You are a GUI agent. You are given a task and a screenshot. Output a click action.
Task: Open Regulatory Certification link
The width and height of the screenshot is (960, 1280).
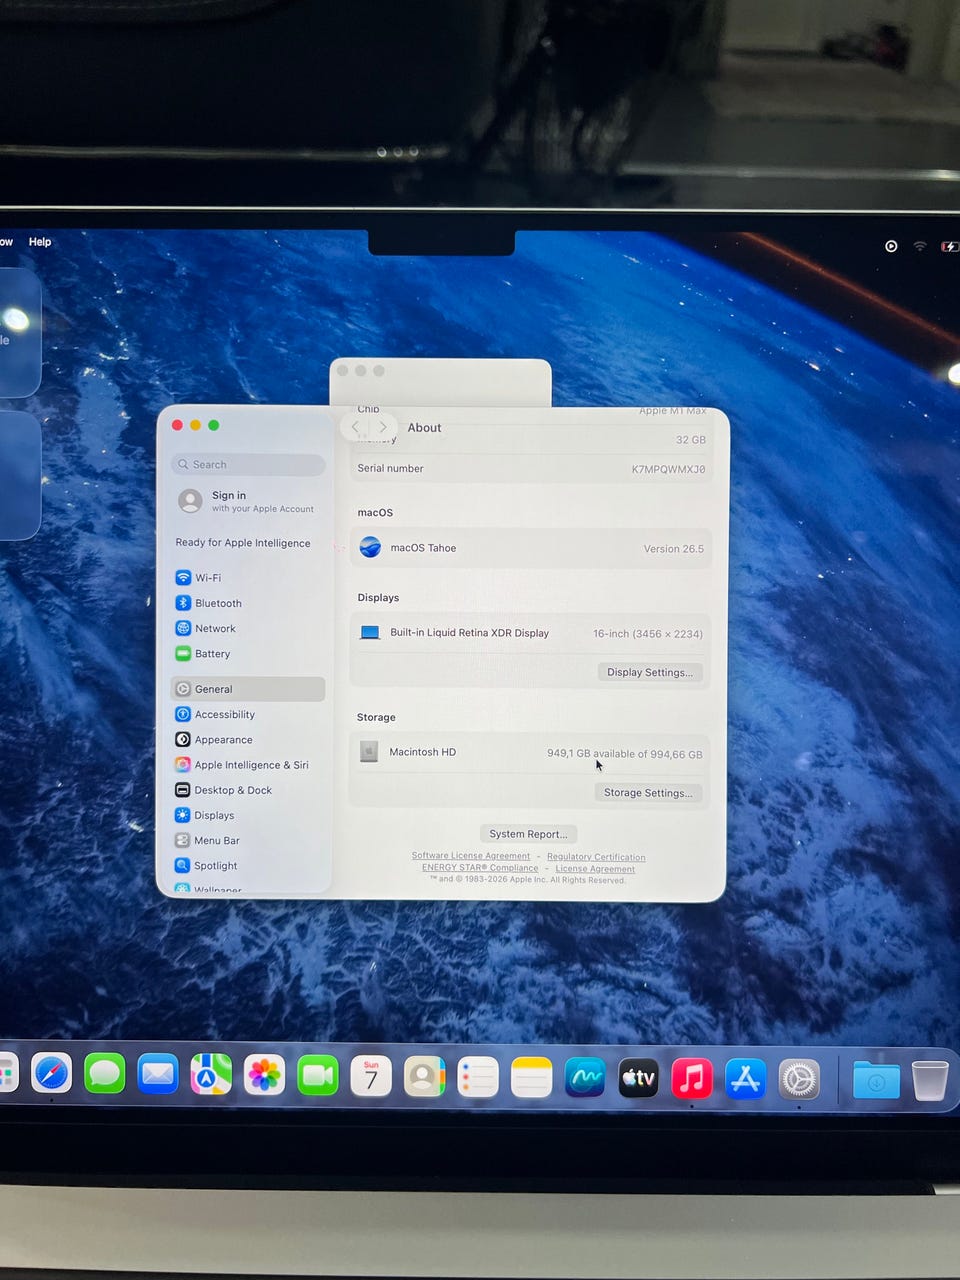click(x=596, y=857)
